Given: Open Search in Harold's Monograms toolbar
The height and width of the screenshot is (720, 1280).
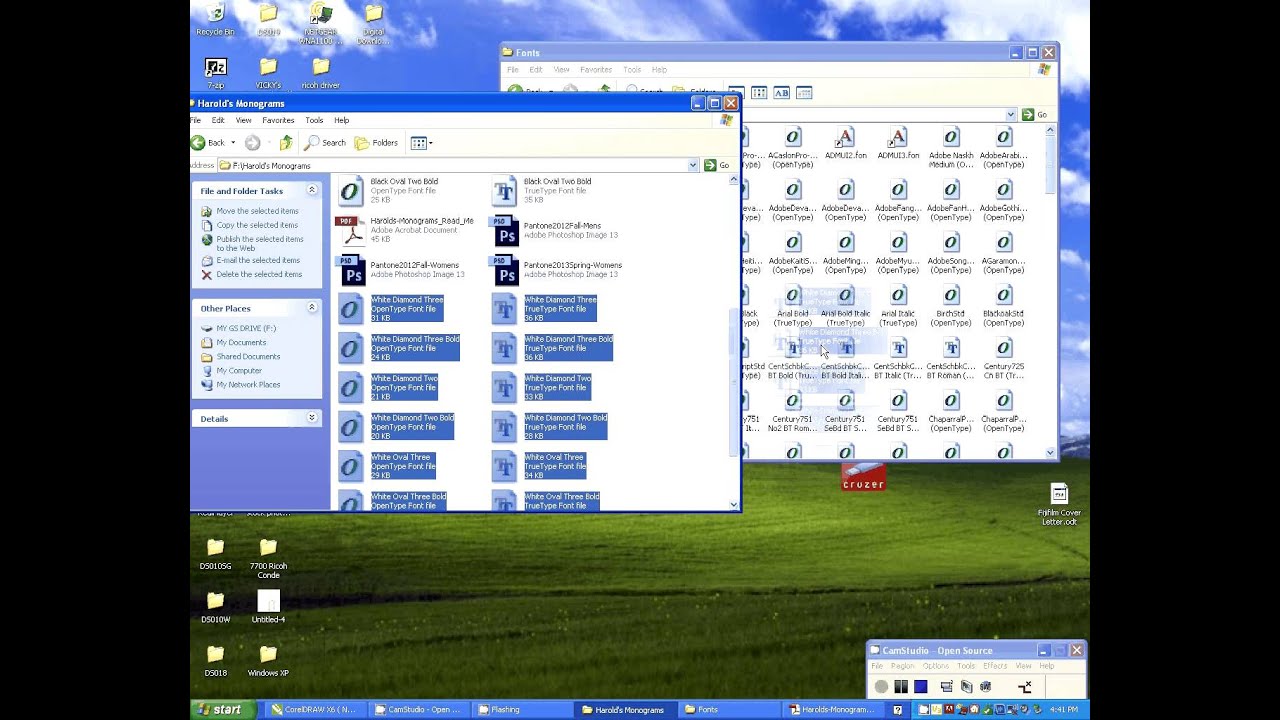Looking at the screenshot, I should [x=326, y=143].
